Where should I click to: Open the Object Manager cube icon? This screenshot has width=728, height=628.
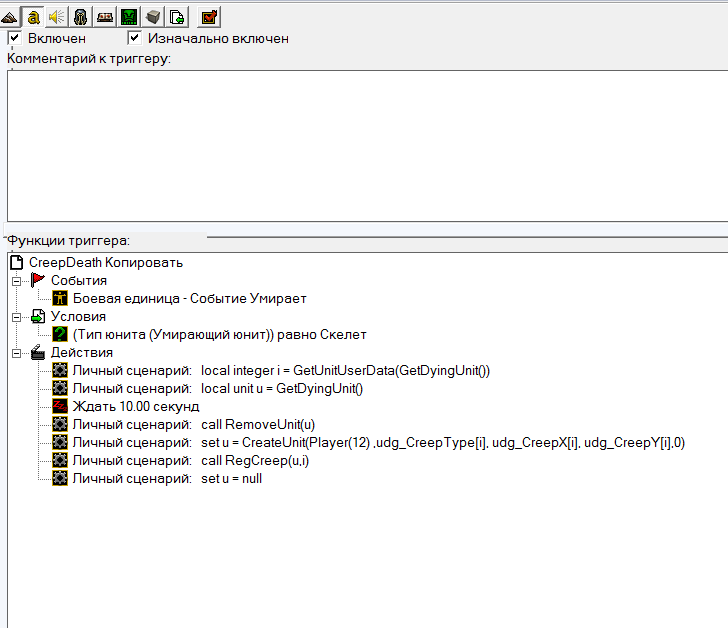(153, 16)
